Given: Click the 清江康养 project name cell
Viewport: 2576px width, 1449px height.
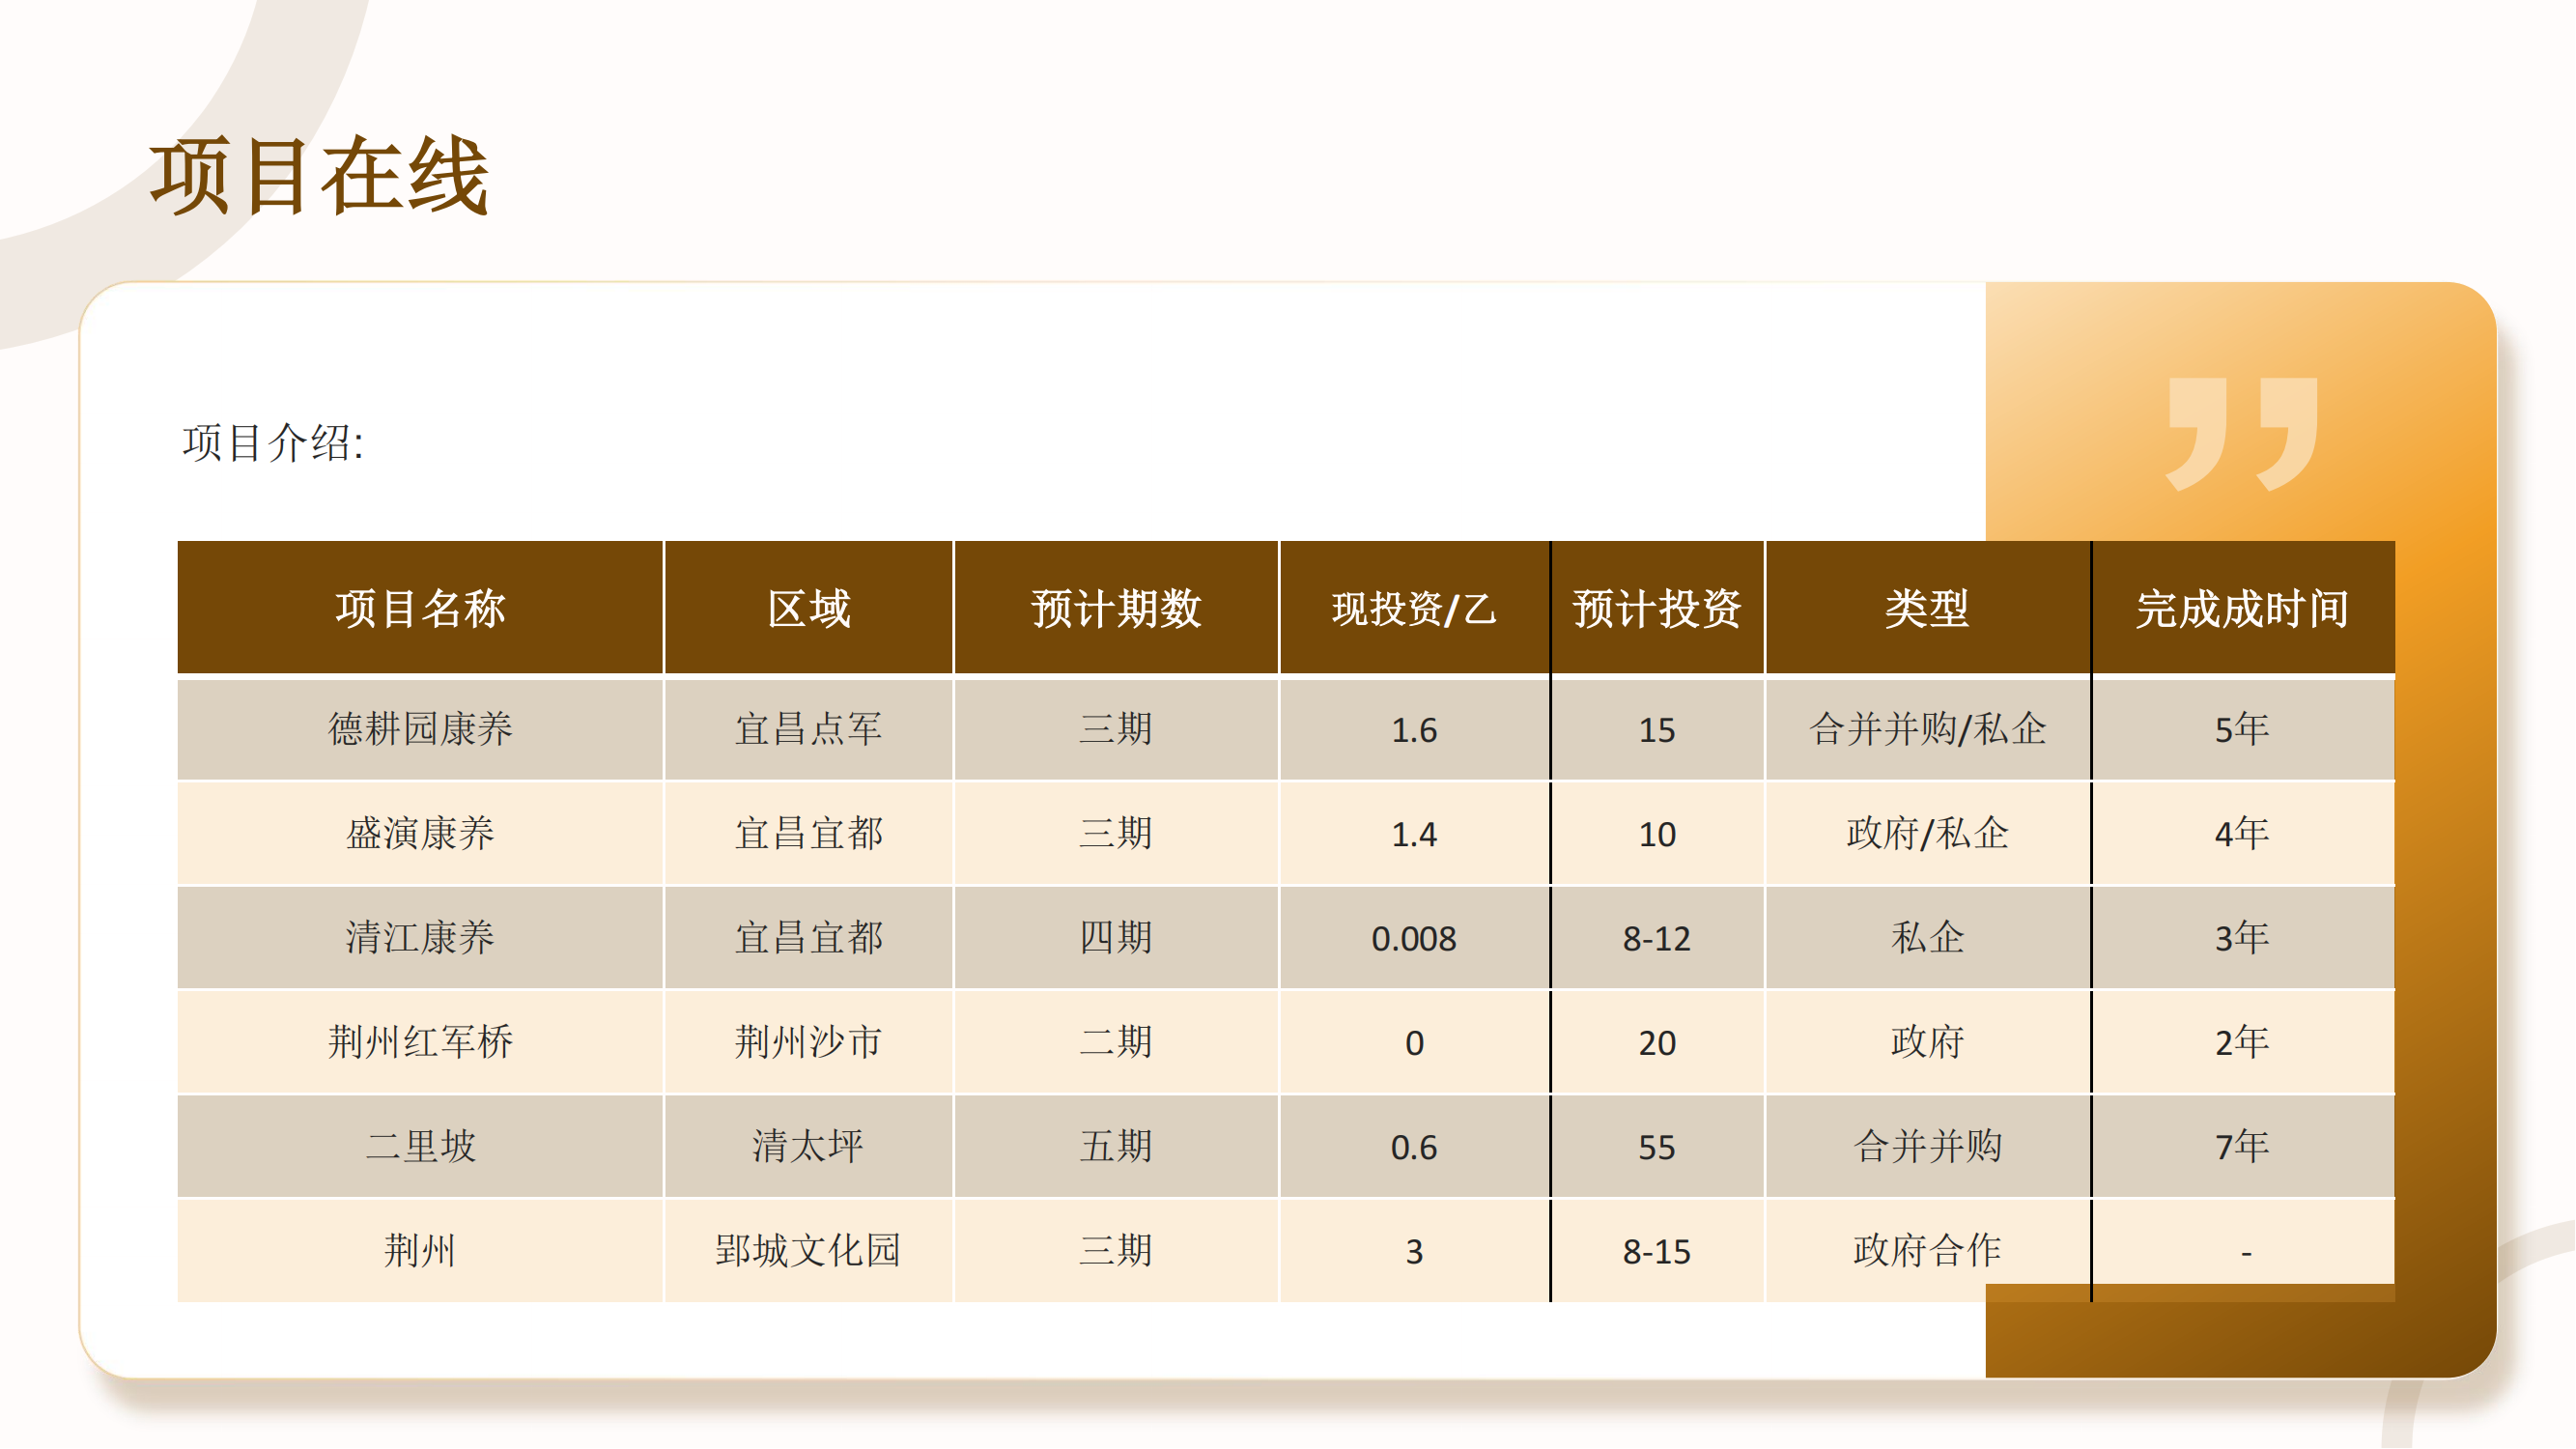Looking at the screenshot, I should 420,938.
